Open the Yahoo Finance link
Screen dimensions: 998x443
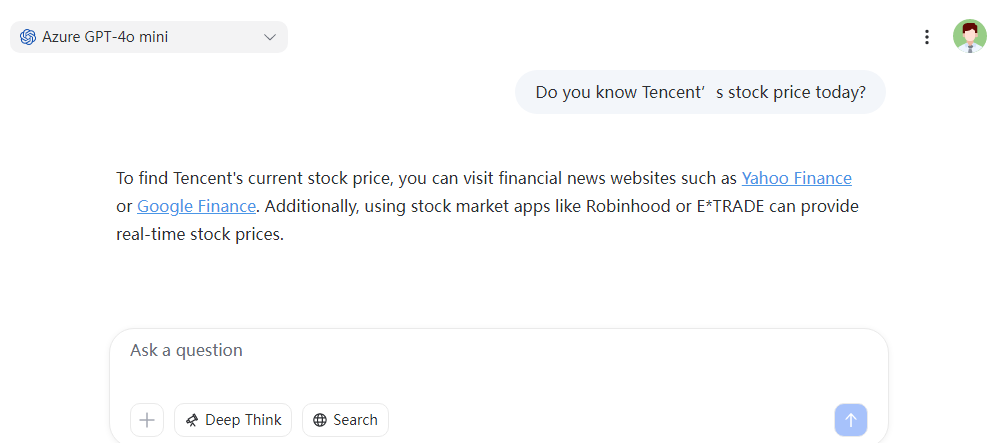click(x=797, y=178)
